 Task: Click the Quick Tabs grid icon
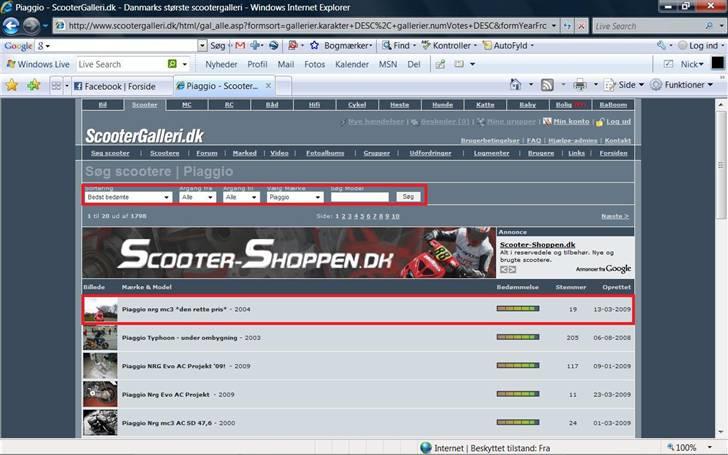(56, 87)
